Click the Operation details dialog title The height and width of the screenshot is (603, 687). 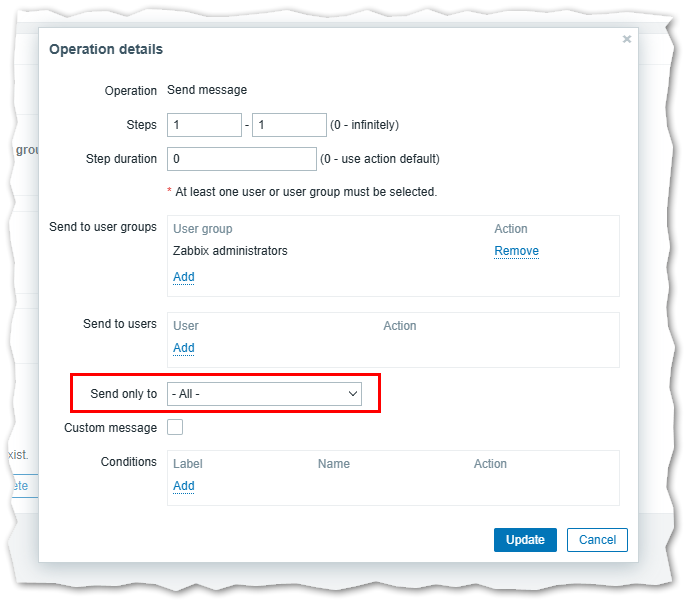click(106, 49)
